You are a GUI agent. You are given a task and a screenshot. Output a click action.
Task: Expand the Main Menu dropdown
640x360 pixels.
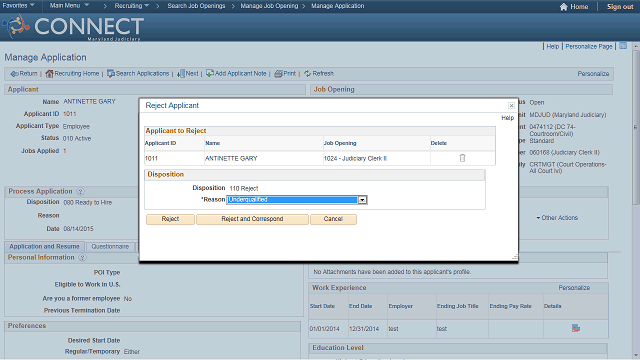(x=69, y=6)
